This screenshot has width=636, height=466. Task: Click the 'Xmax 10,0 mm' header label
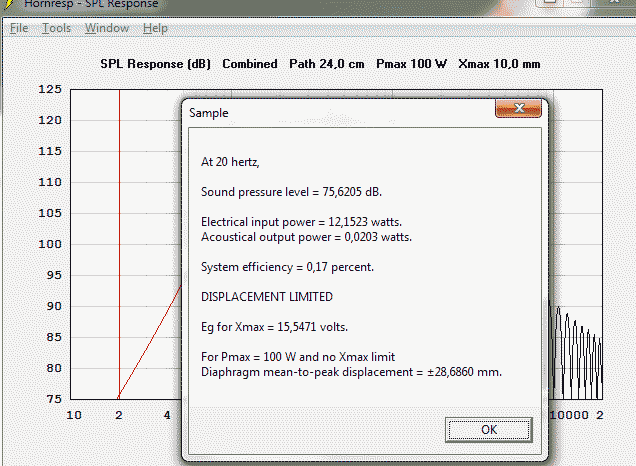[499, 64]
